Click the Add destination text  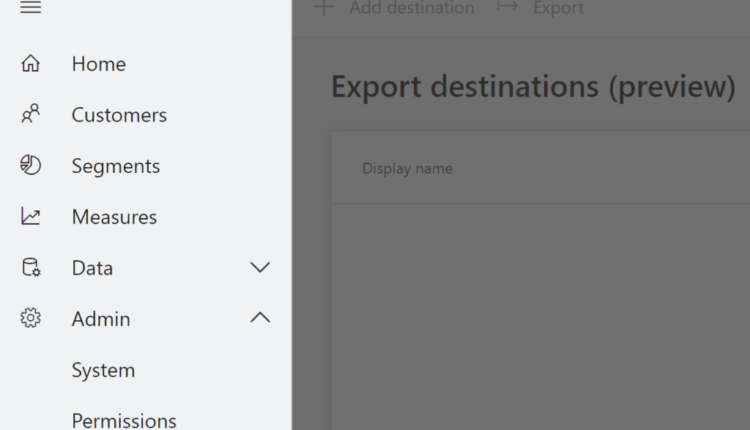pos(412,8)
